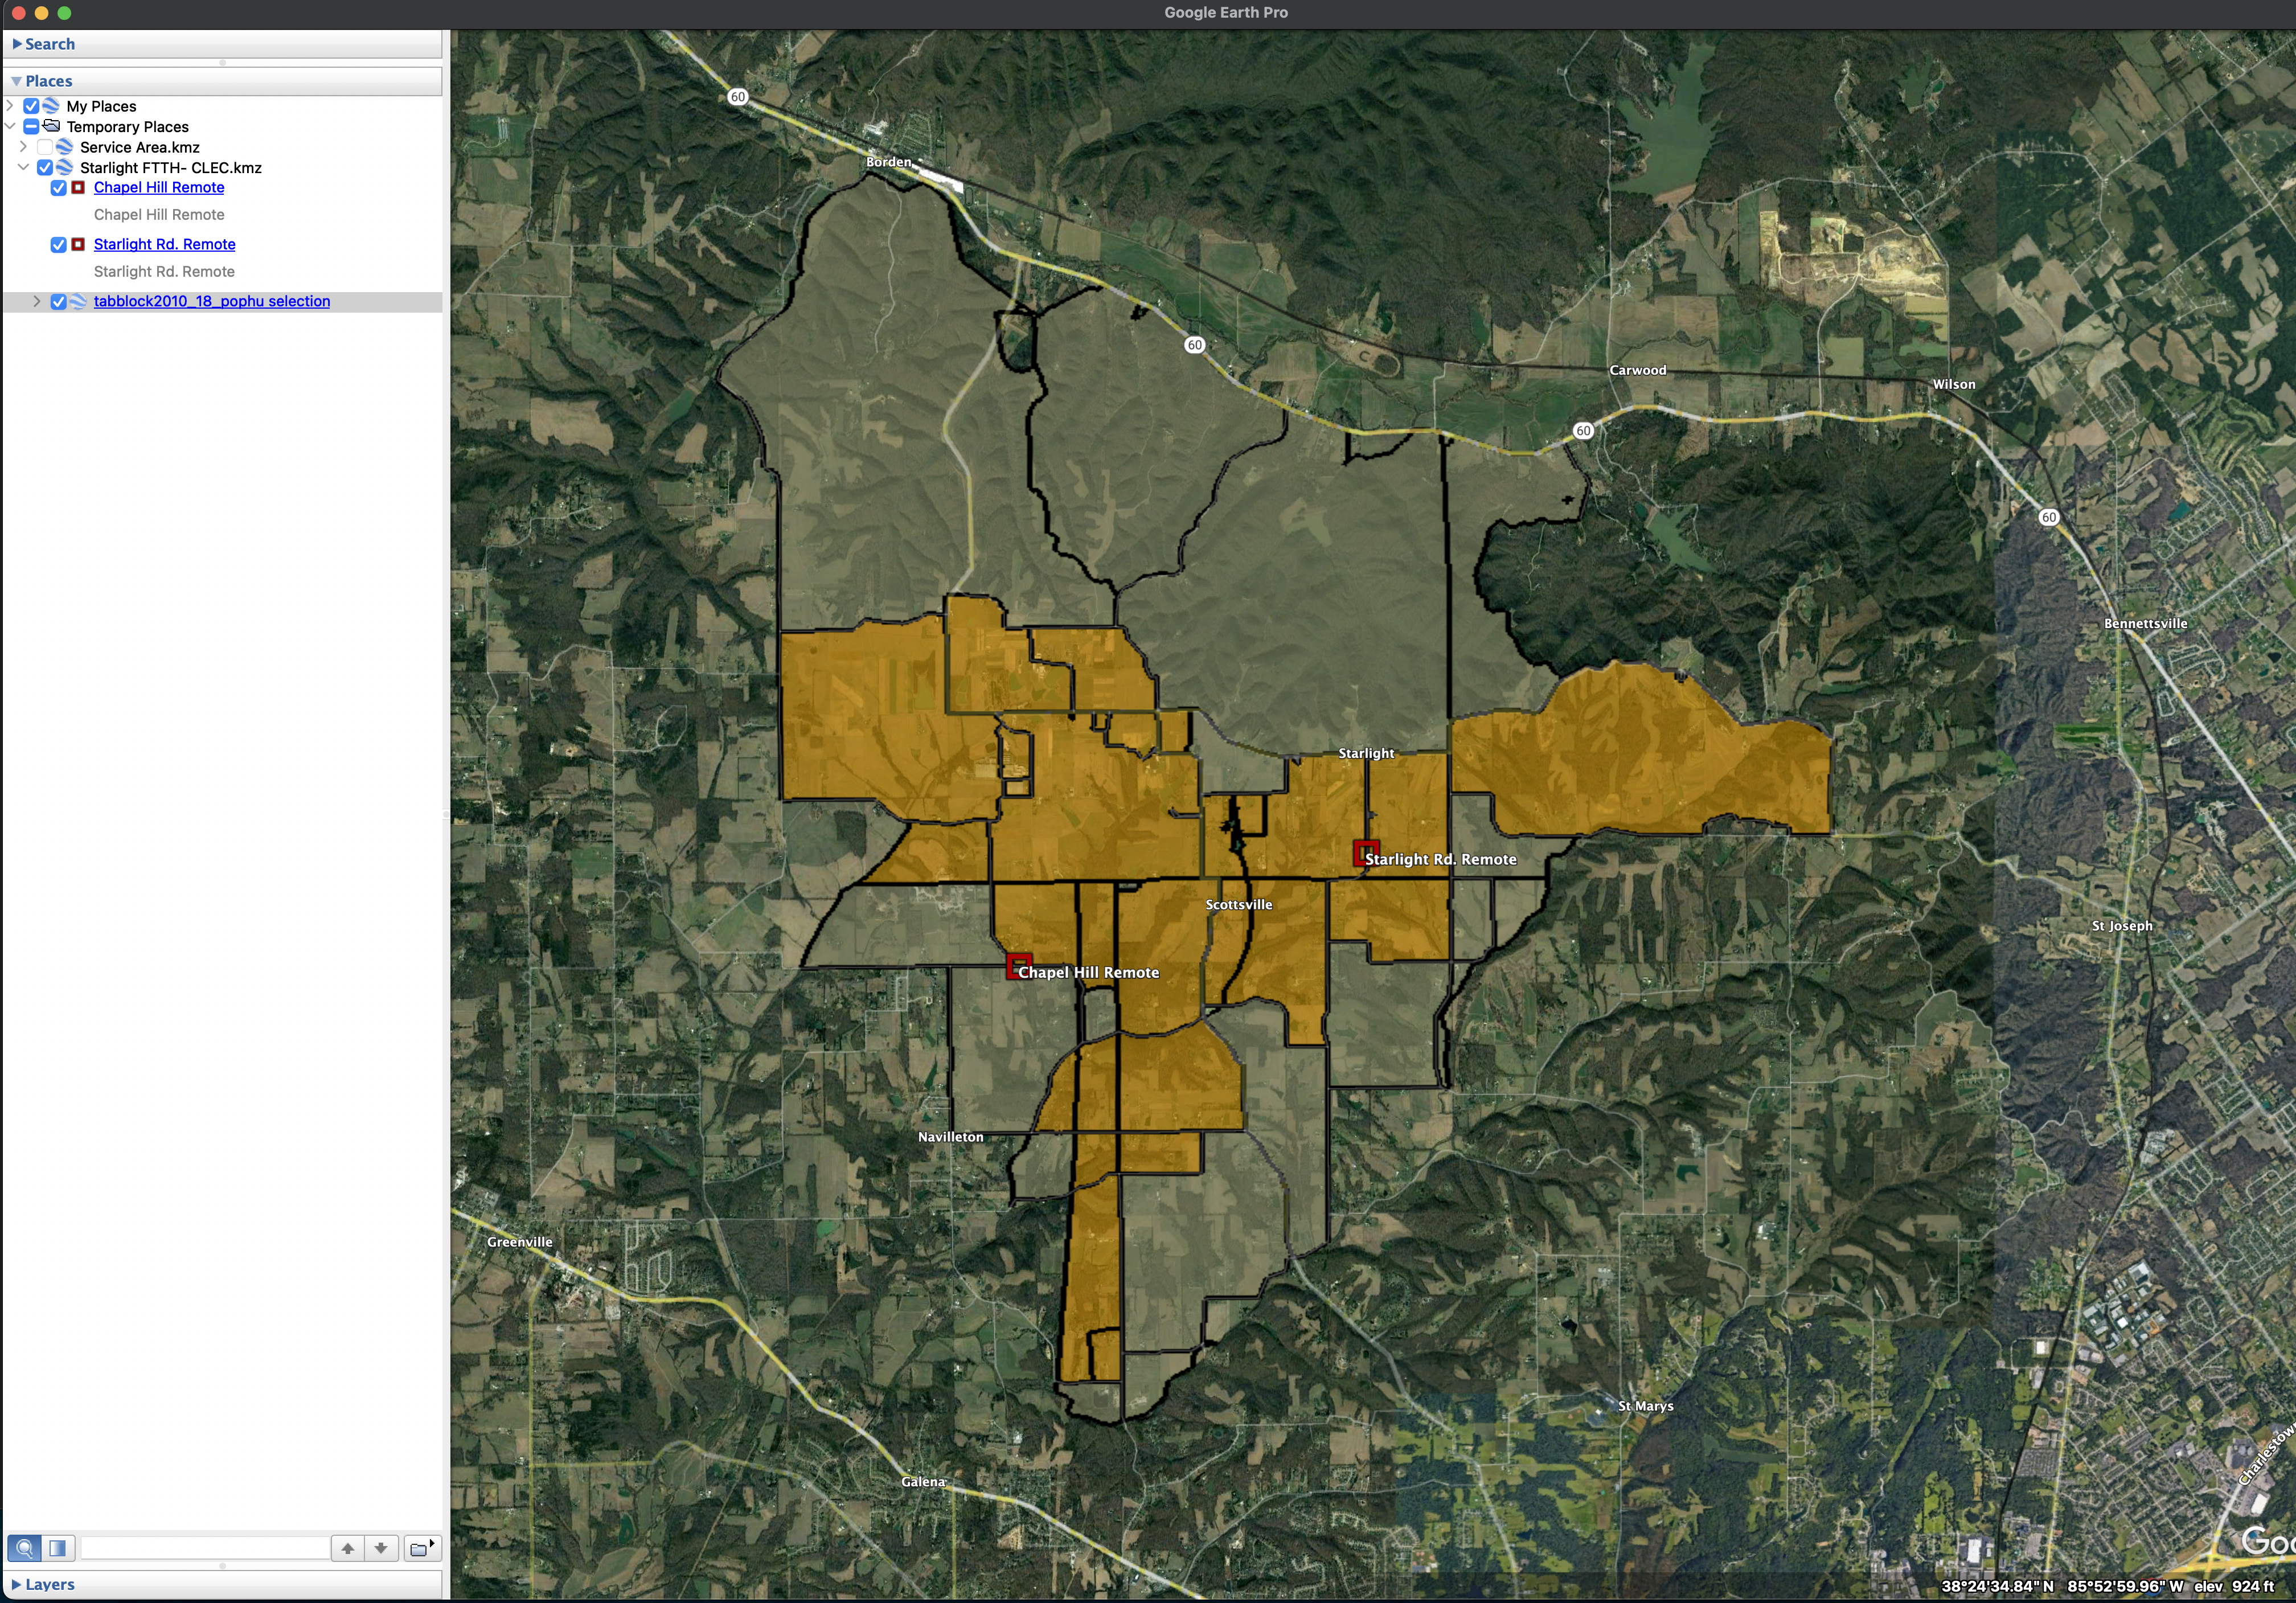Move selected place down with arrow button

(x=382, y=1548)
